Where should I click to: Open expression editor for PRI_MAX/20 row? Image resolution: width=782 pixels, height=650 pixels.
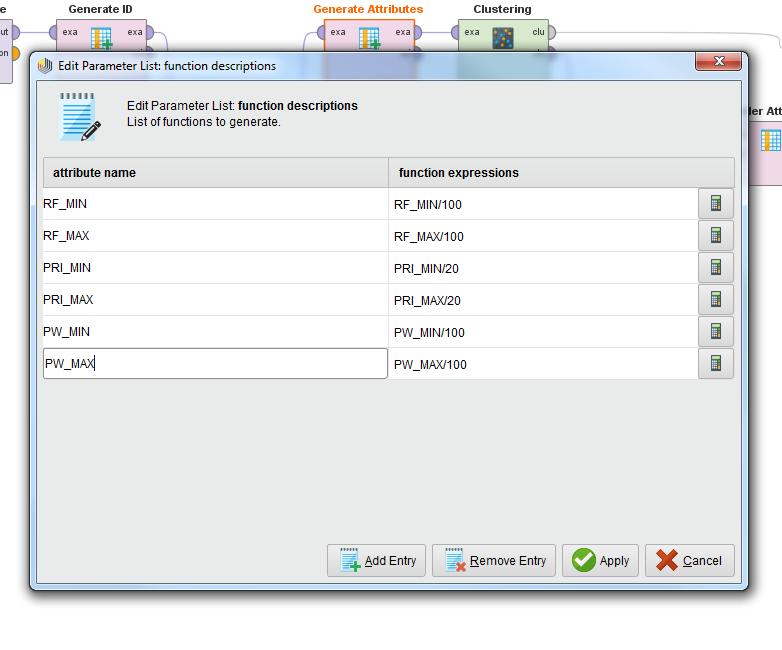pos(716,299)
